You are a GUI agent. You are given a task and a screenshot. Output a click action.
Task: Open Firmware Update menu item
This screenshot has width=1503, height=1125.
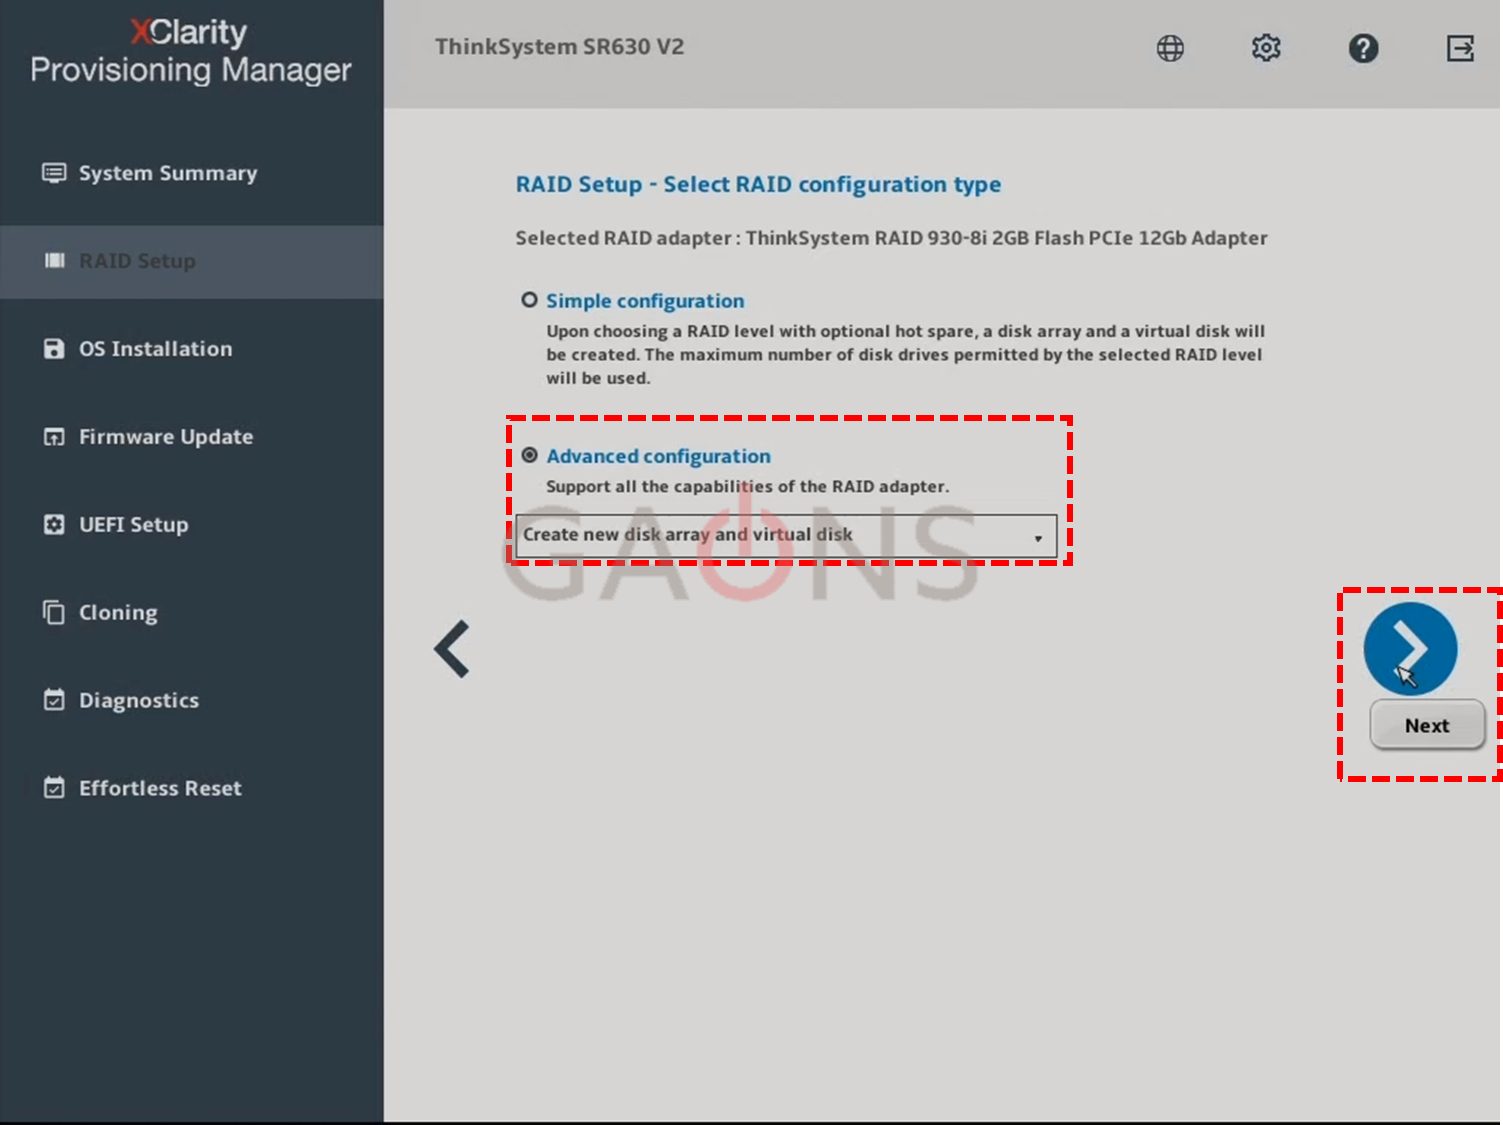coord(192,437)
